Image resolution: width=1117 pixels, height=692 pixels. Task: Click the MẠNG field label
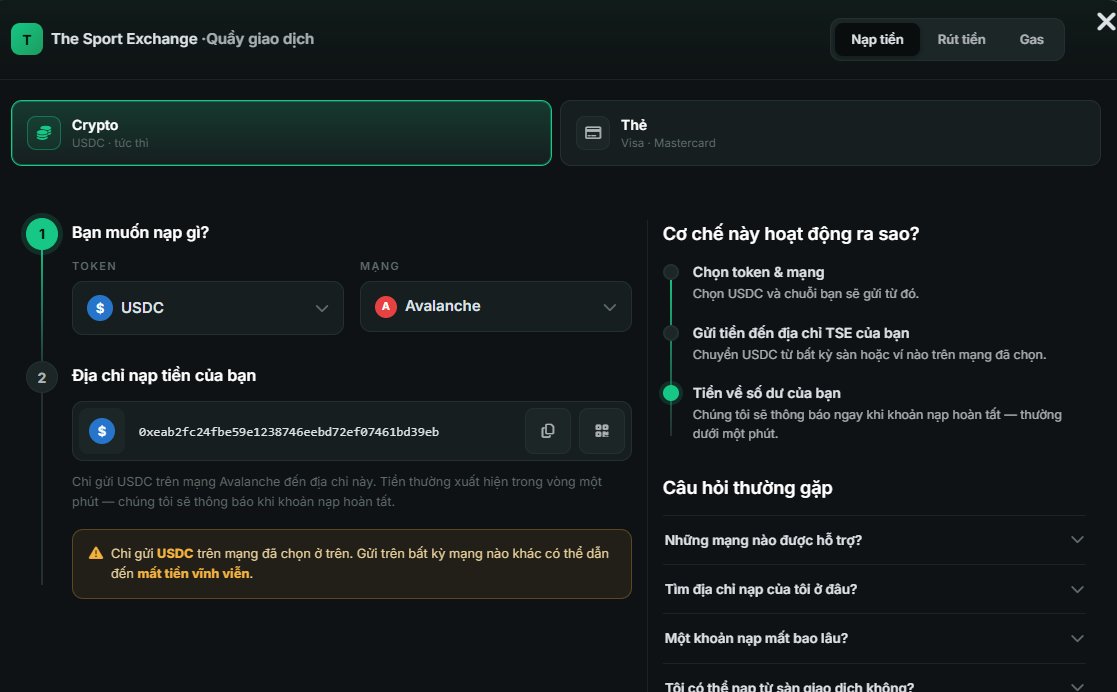pyautogui.click(x=380, y=266)
